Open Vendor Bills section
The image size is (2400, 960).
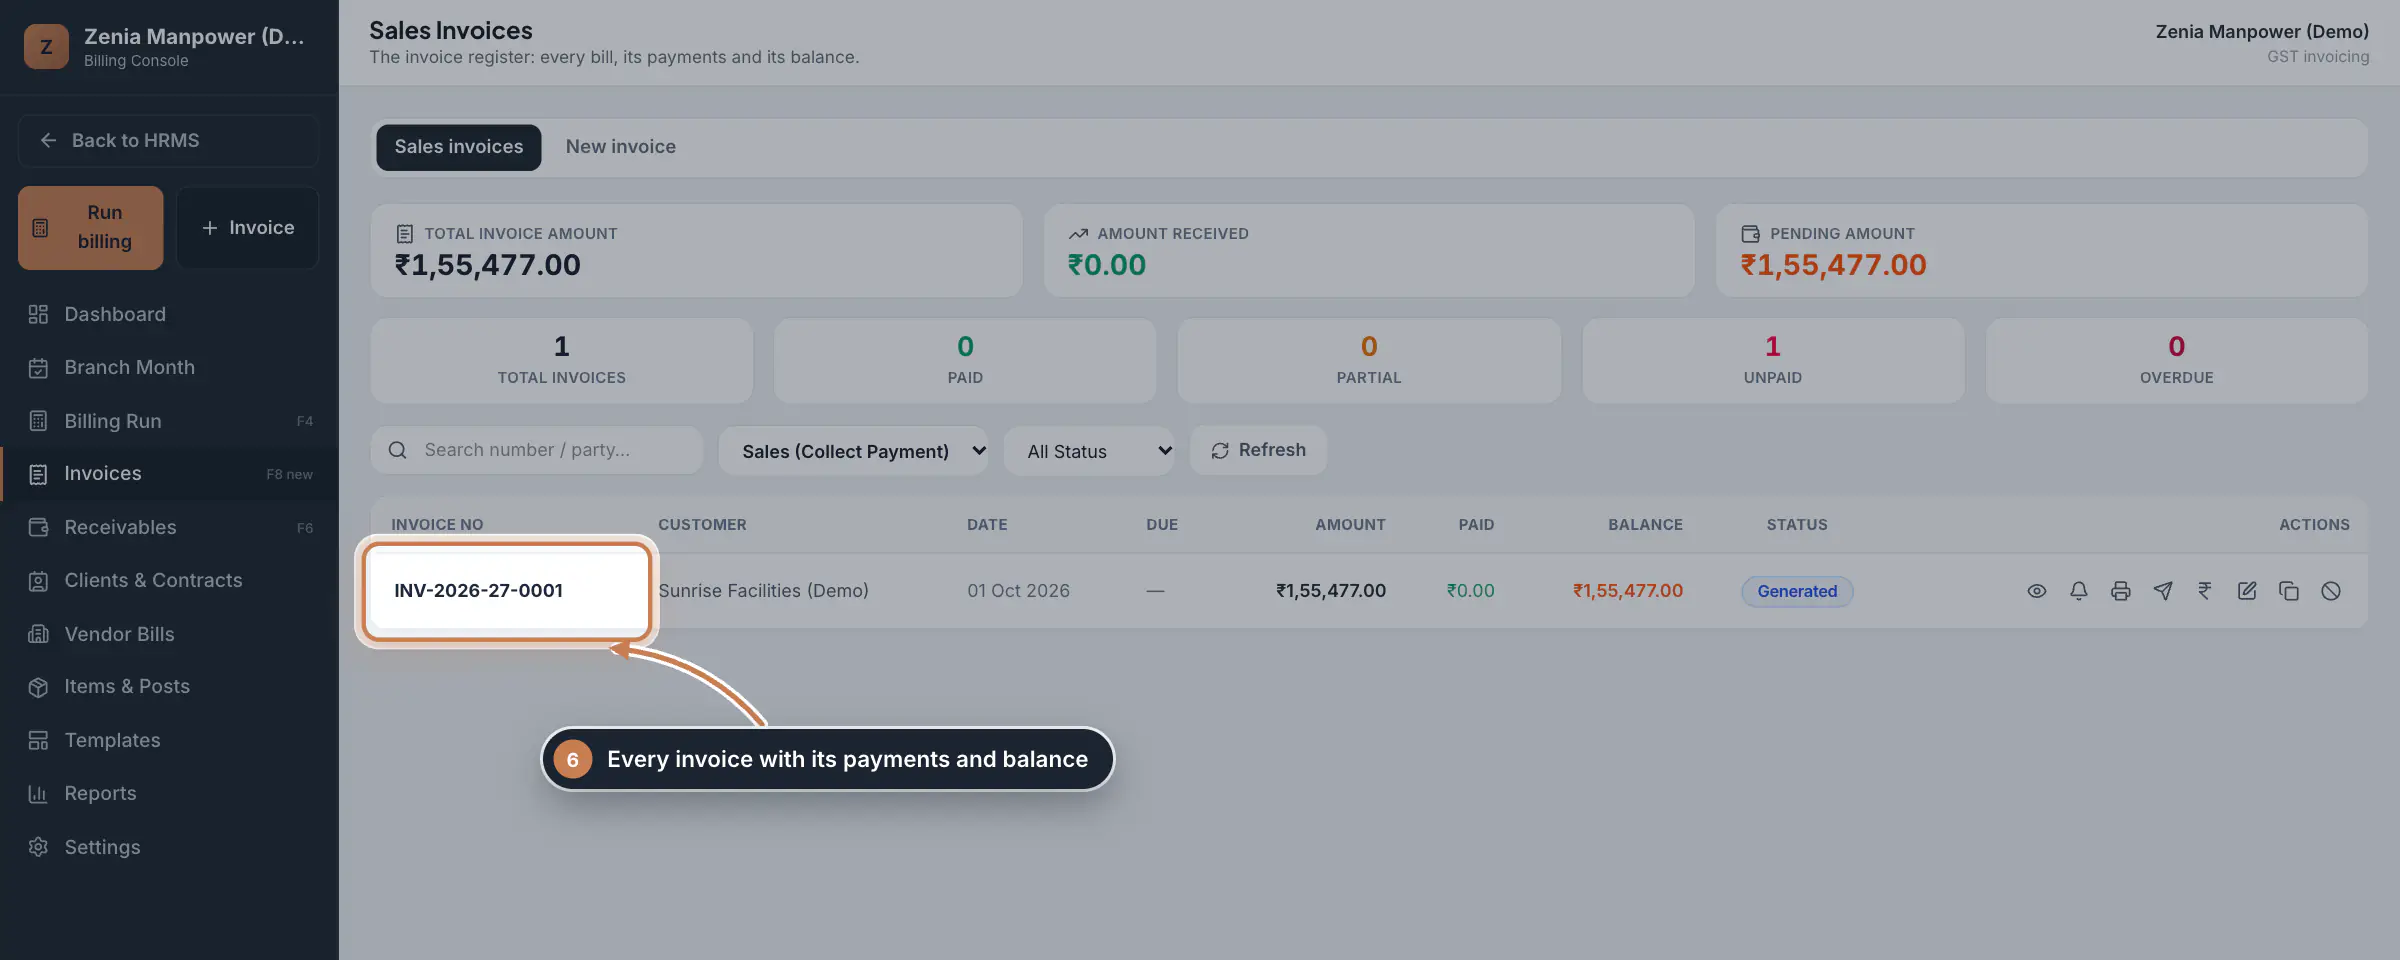[169, 634]
